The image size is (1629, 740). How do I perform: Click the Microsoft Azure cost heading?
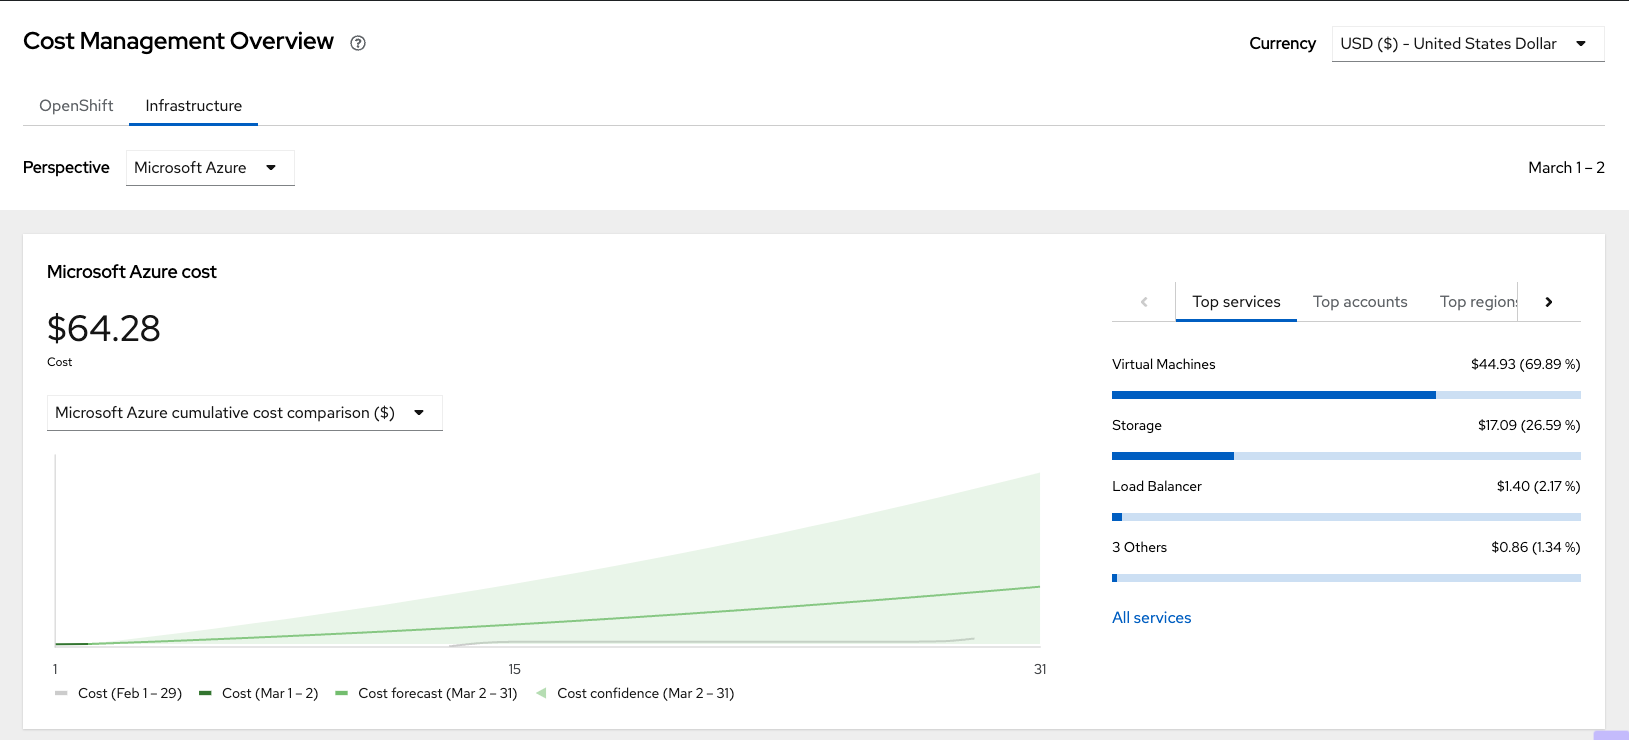132,272
